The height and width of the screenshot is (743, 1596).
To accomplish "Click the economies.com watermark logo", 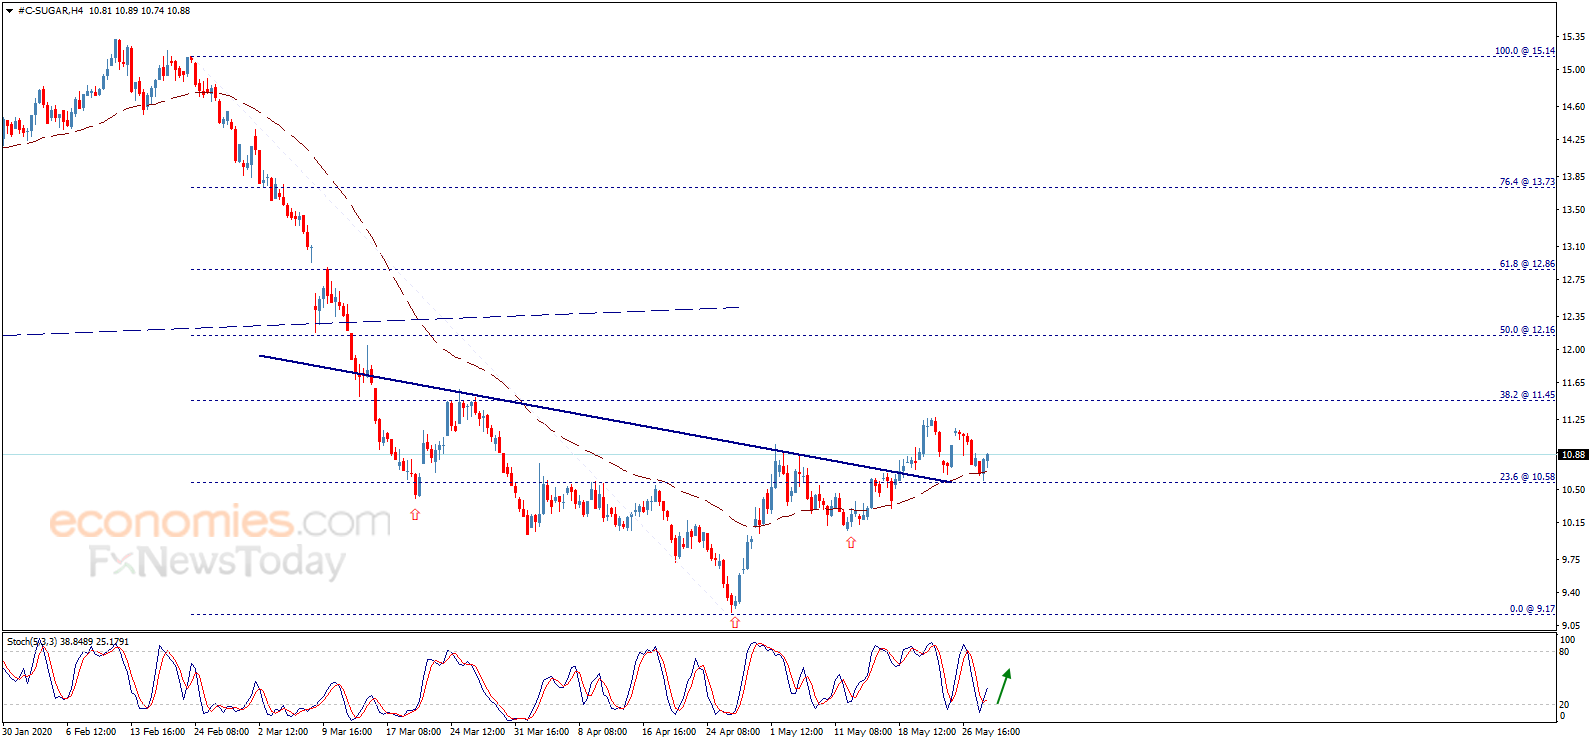I will [x=220, y=521].
